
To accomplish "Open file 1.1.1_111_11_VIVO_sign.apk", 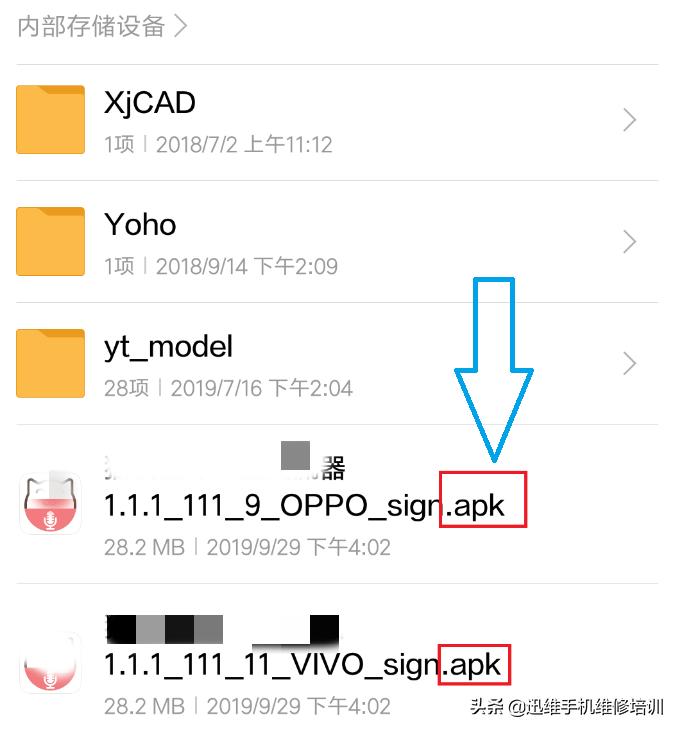I will coord(302,664).
